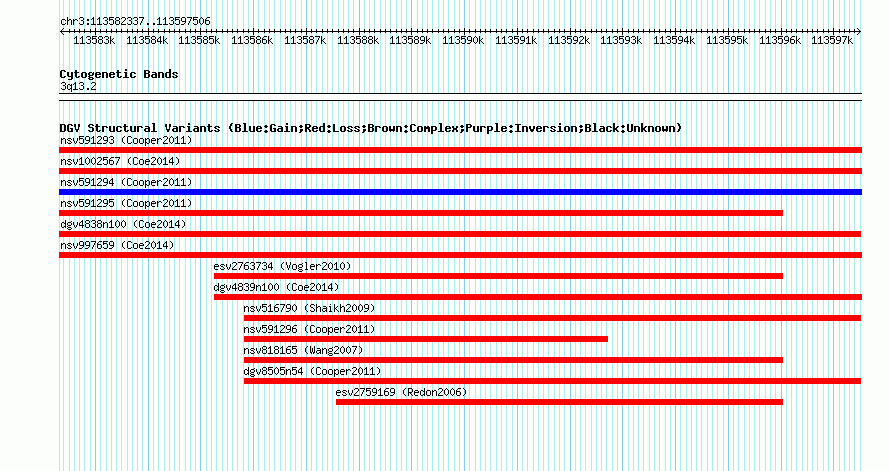Select the 3q13.2 band label
The width and height of the screenshot is (890, 471).
78,86
